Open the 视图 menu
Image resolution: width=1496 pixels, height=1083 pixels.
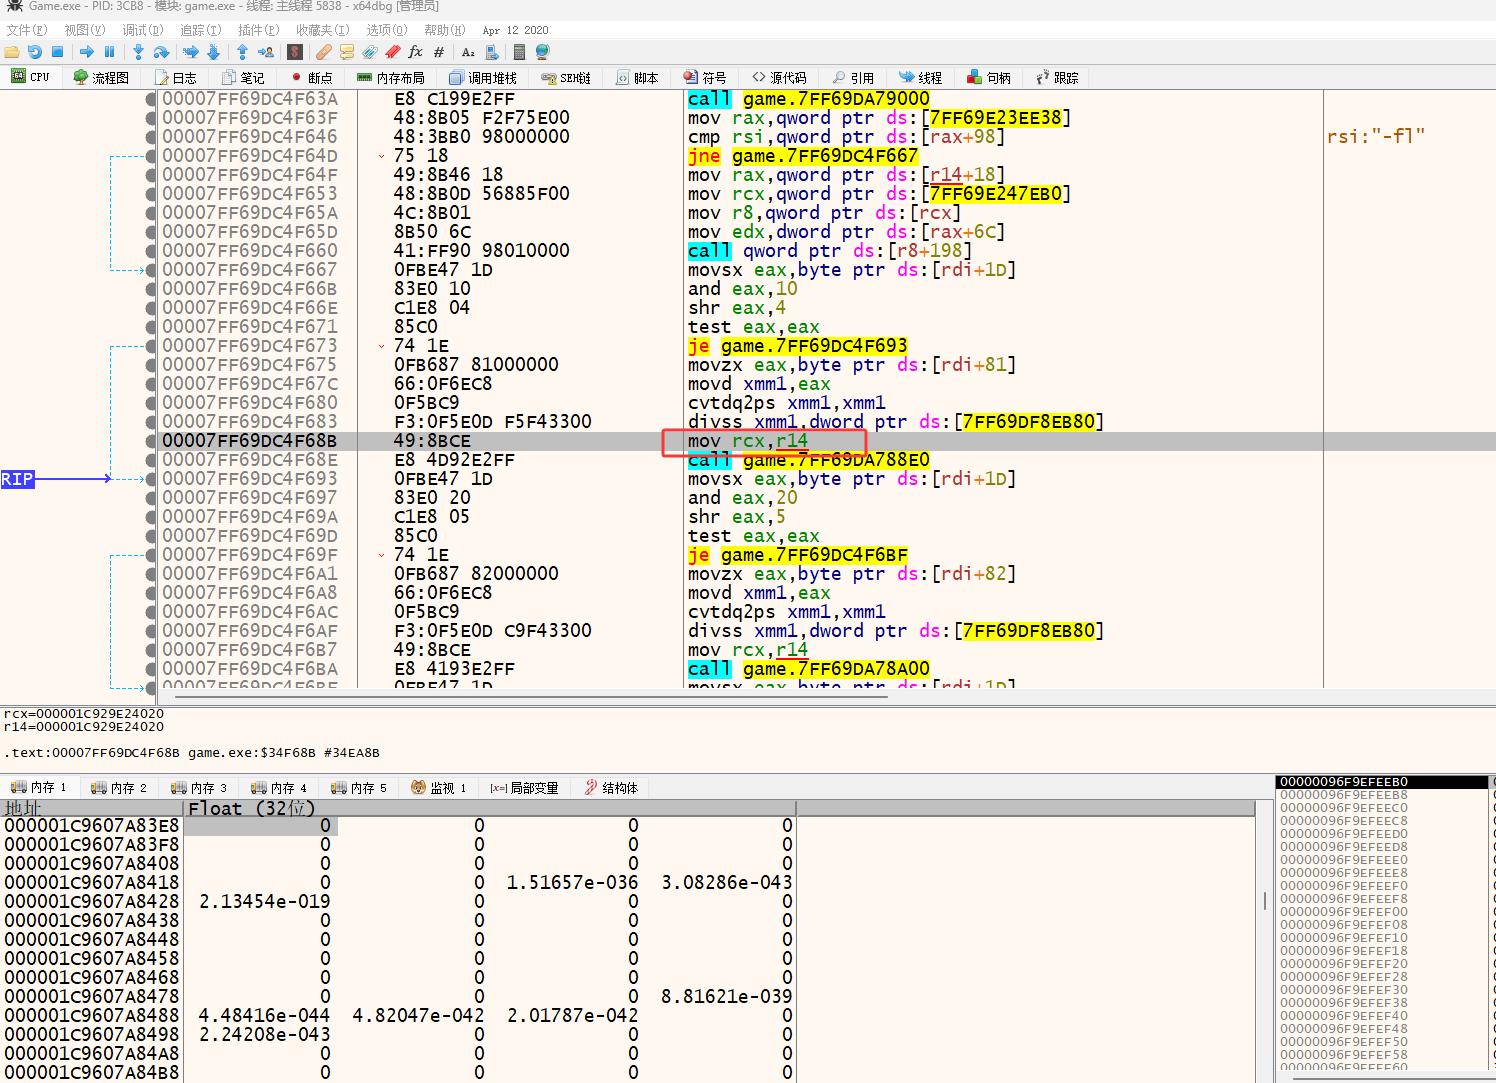pos(85,30)
